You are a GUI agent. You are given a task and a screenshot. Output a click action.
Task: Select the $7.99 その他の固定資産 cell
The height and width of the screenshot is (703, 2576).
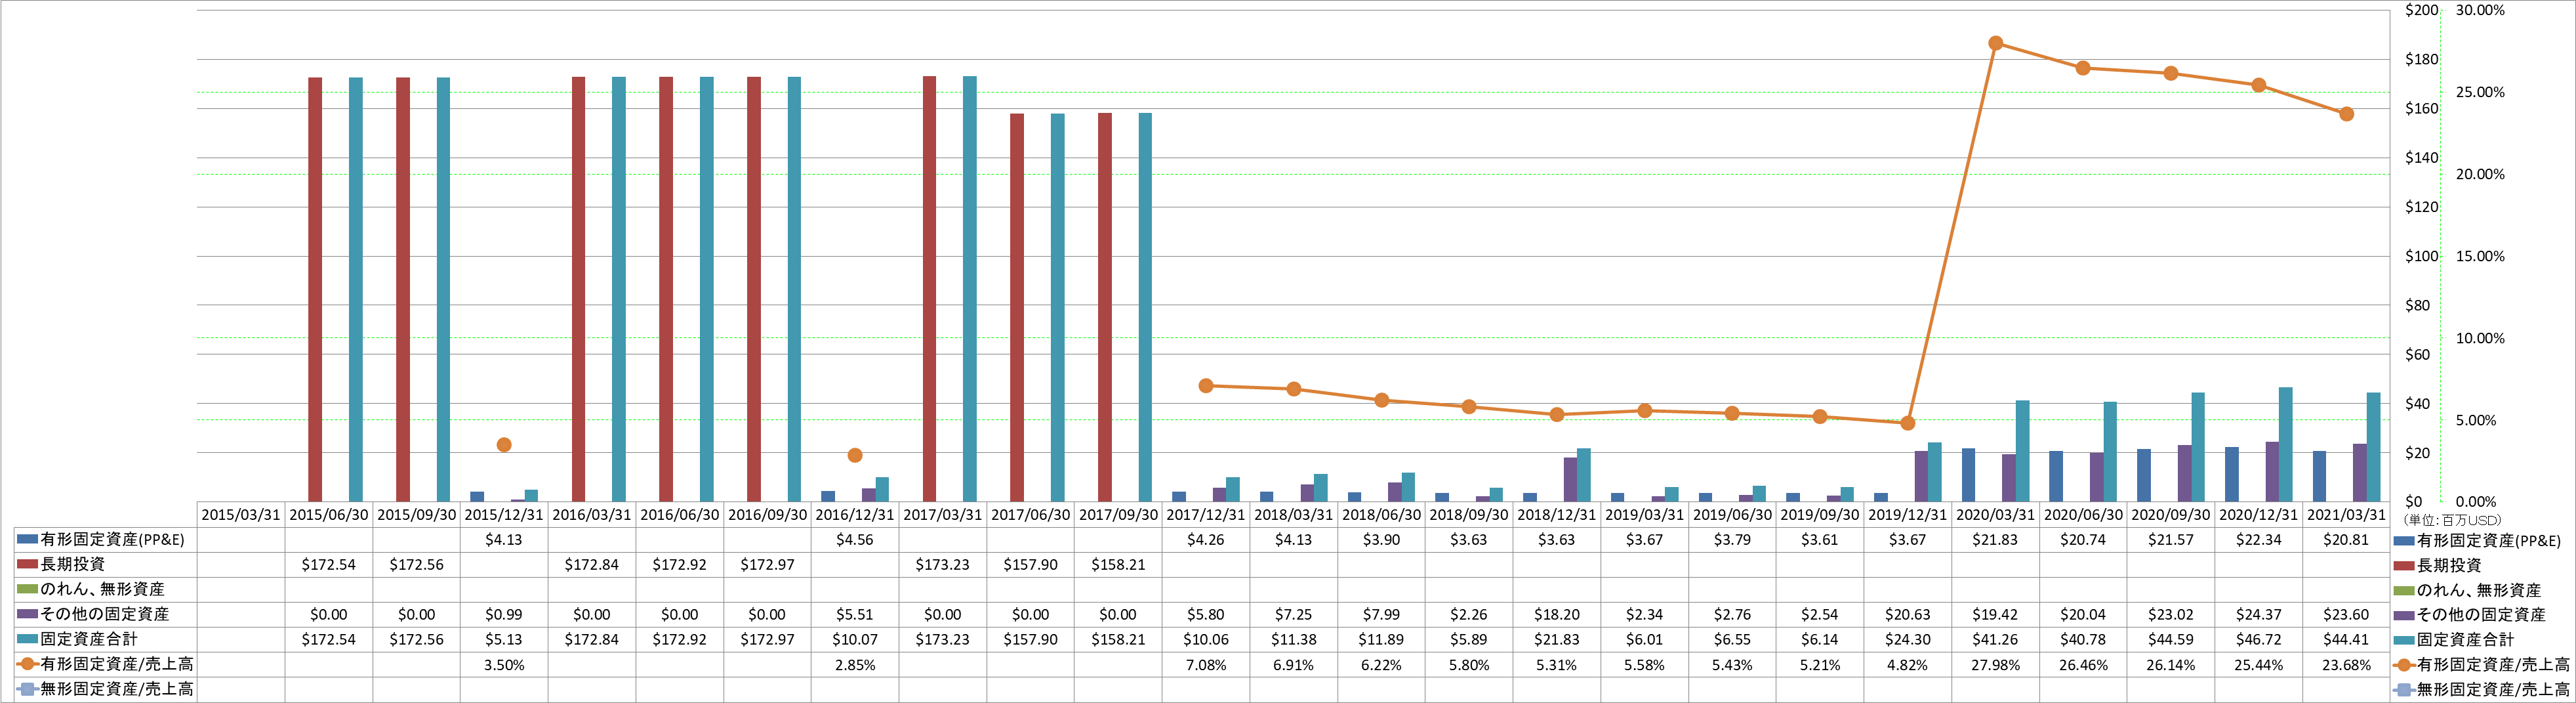(x=1381, y=614)
